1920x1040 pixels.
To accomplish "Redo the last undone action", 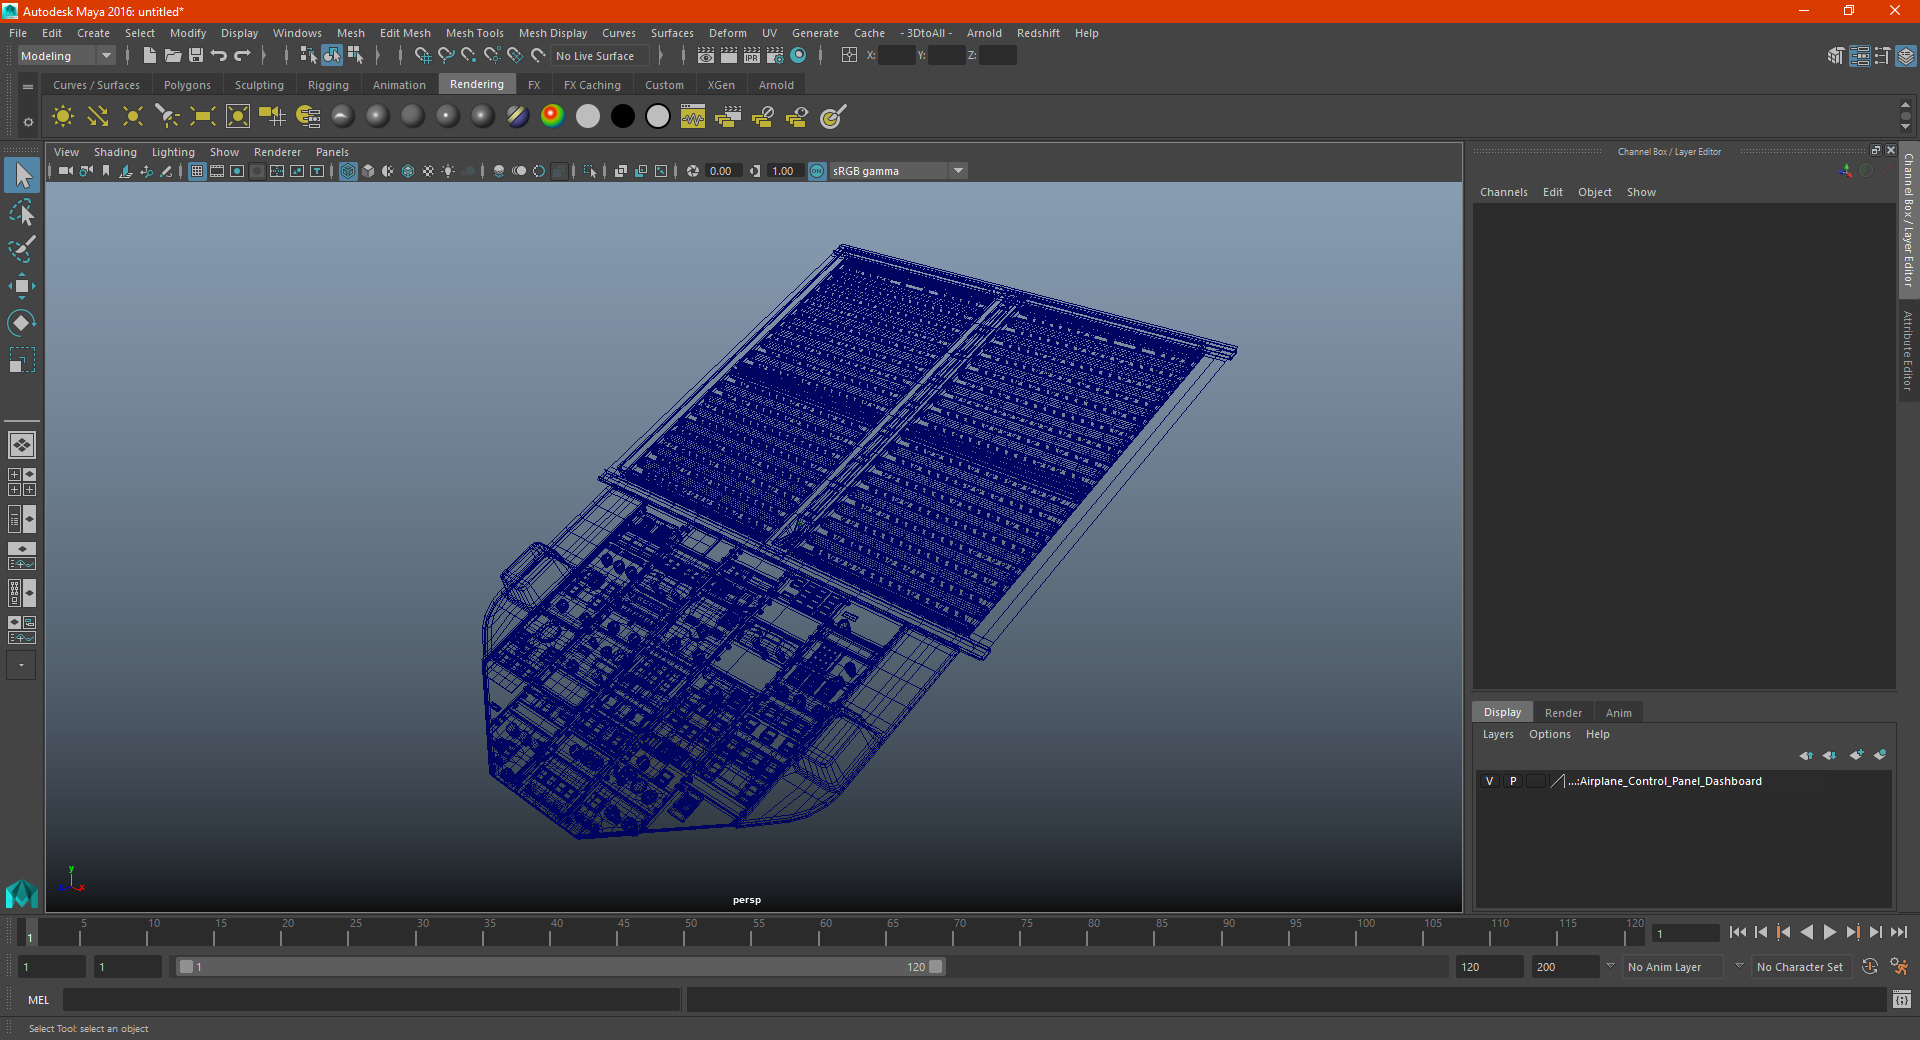I will click(242, 56).
